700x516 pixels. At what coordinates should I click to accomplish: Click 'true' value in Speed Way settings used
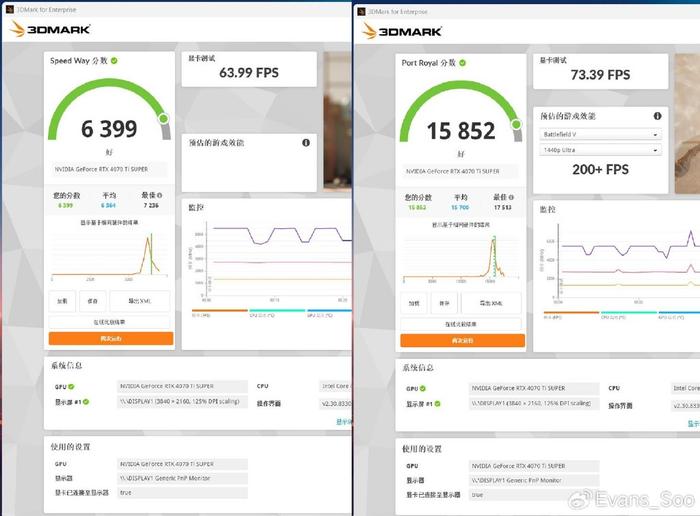[x=182, y=493]
